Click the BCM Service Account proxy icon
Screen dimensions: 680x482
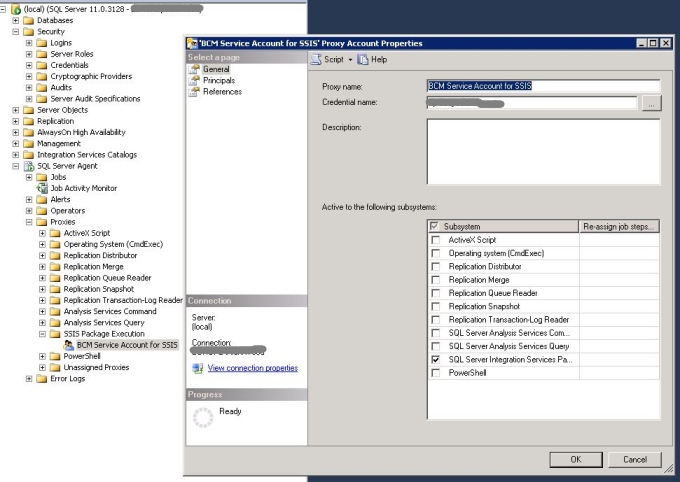point(69,345)
